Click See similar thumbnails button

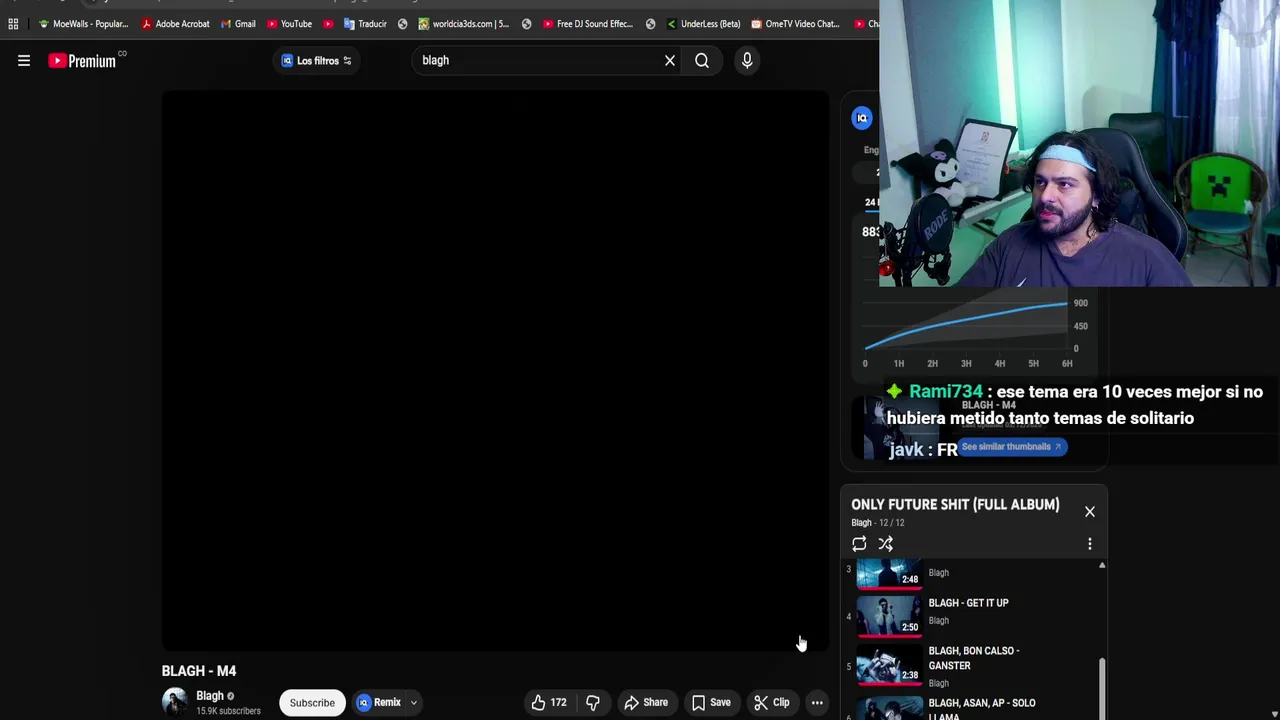tap(1012, 447)
